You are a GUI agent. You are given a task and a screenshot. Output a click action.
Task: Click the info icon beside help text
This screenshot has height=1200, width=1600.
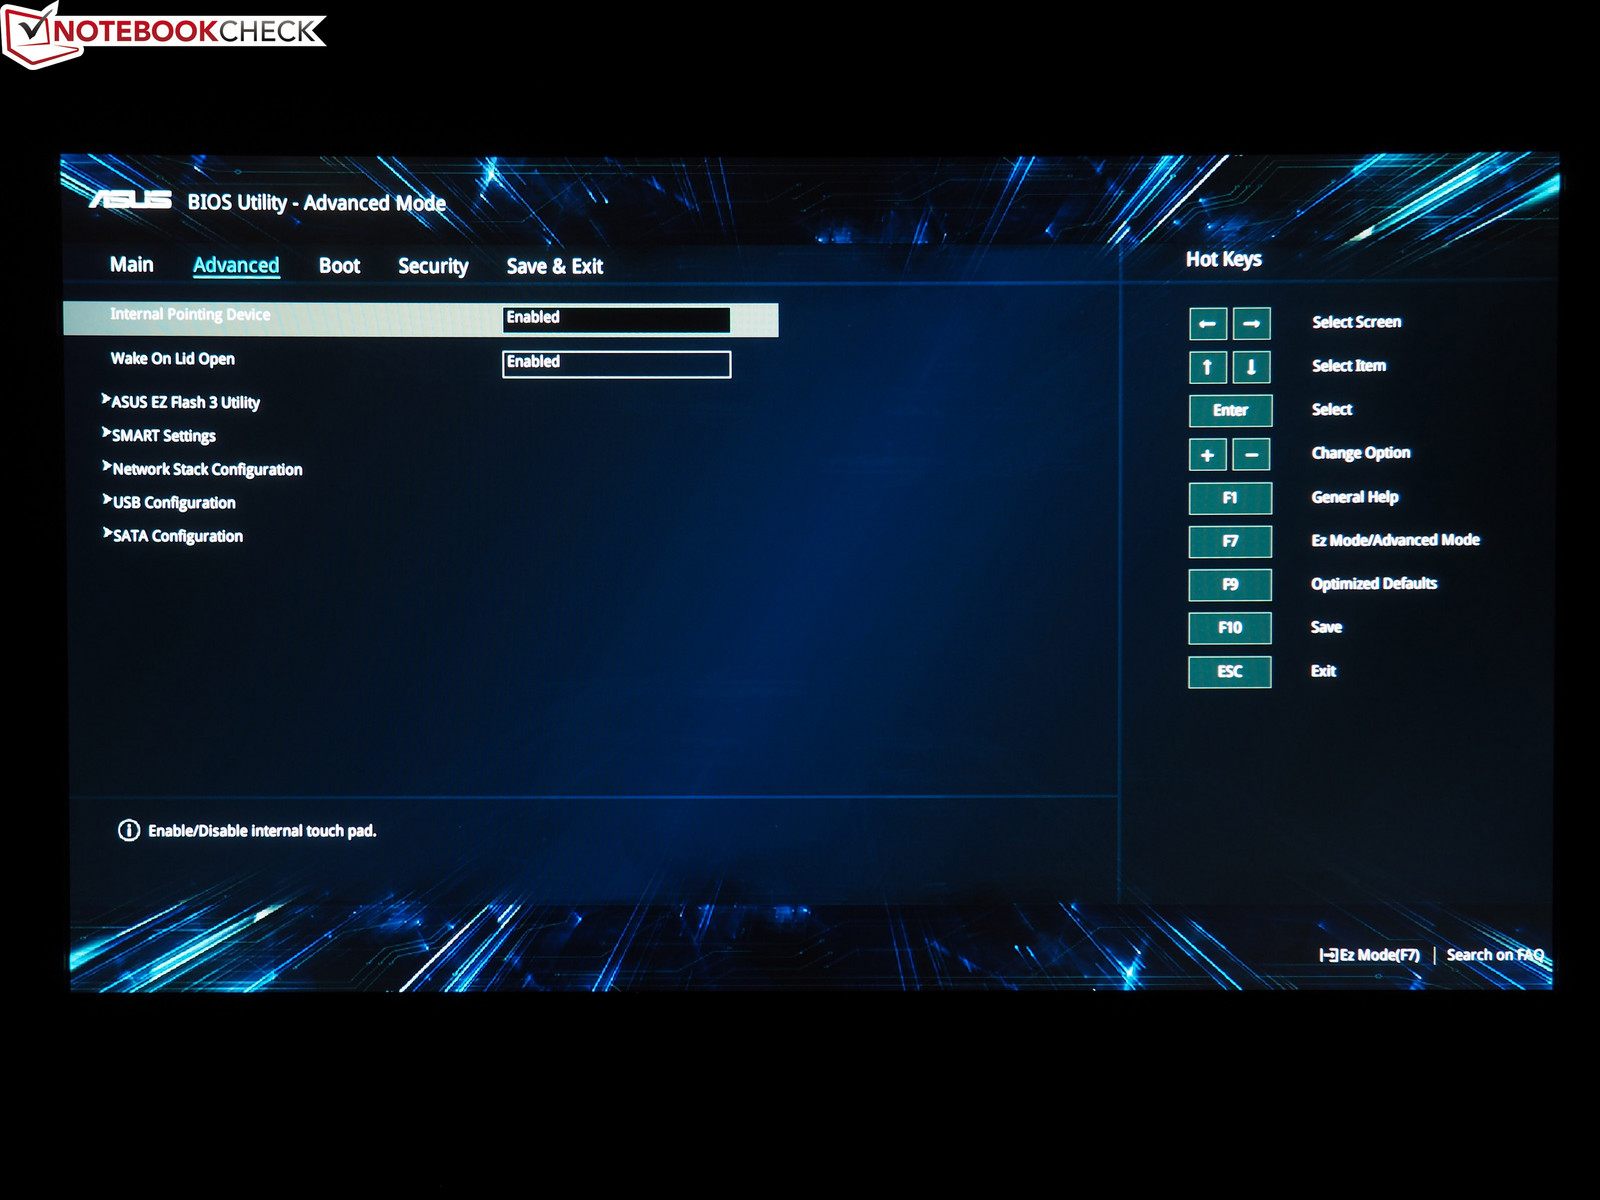[129, 830]
